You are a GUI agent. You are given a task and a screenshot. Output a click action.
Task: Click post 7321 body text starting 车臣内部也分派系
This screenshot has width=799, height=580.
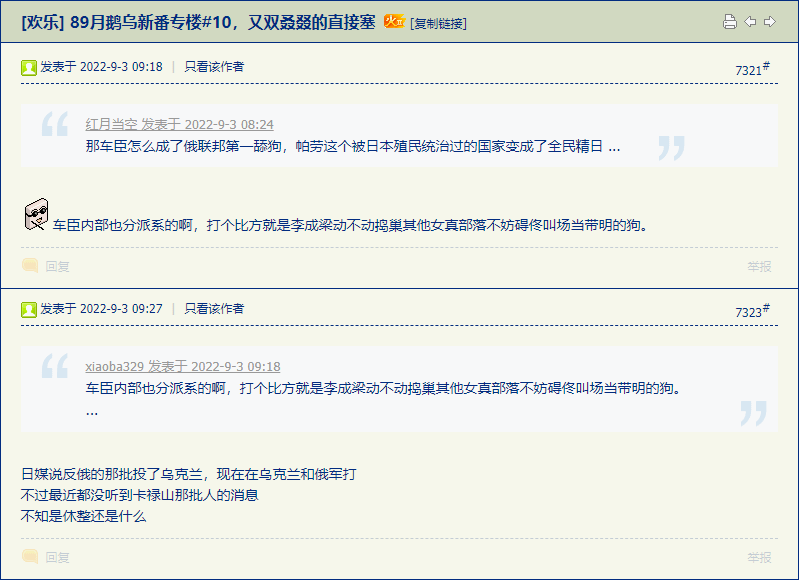coord(352,225)
